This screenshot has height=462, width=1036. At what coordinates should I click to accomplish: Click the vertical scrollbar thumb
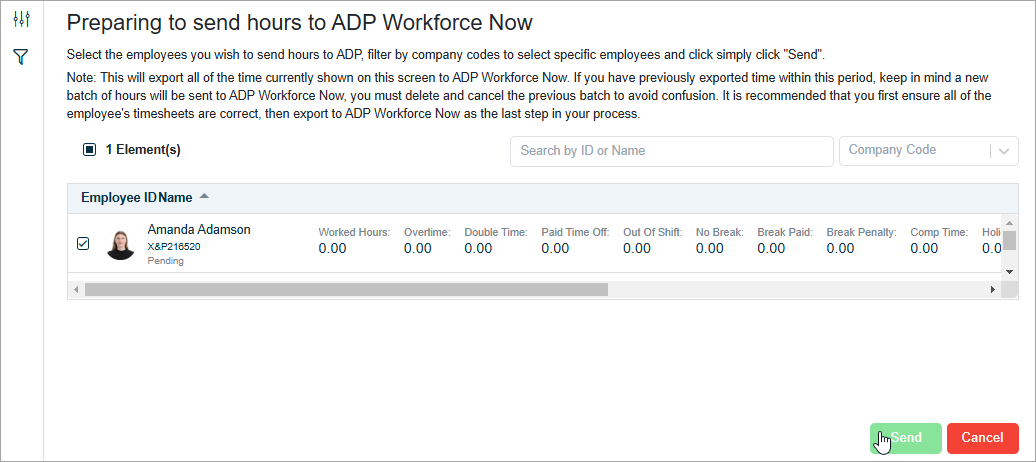1009,240
